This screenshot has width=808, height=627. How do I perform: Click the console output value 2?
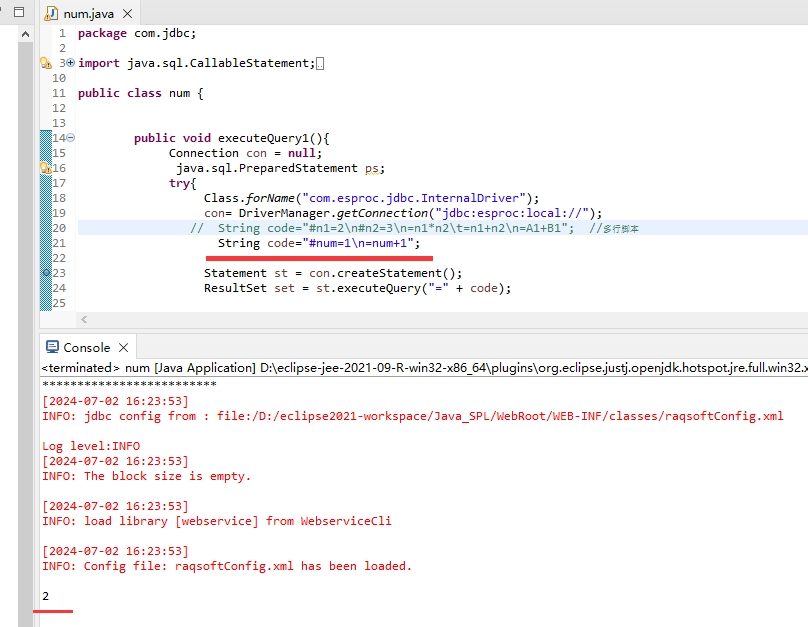click(x=46, y=597)
